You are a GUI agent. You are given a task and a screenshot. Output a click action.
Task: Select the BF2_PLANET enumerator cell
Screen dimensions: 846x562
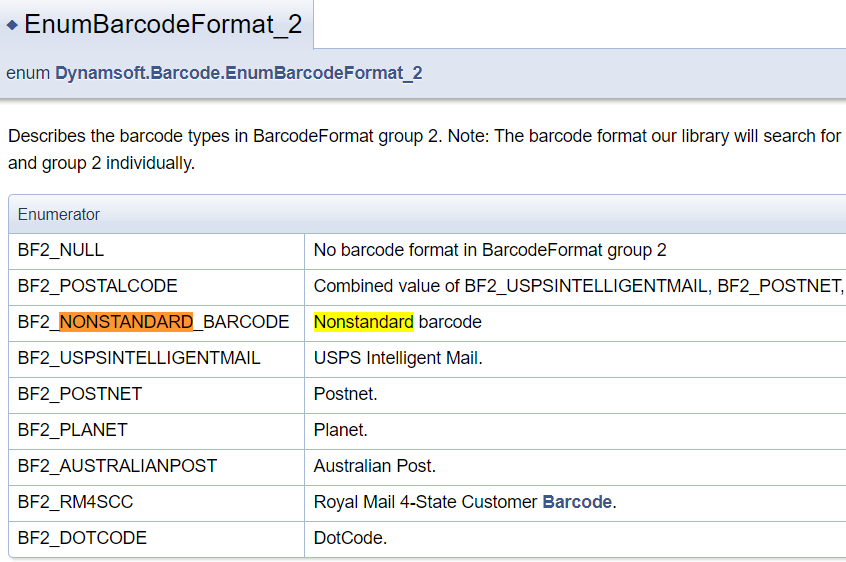[73, 430]
